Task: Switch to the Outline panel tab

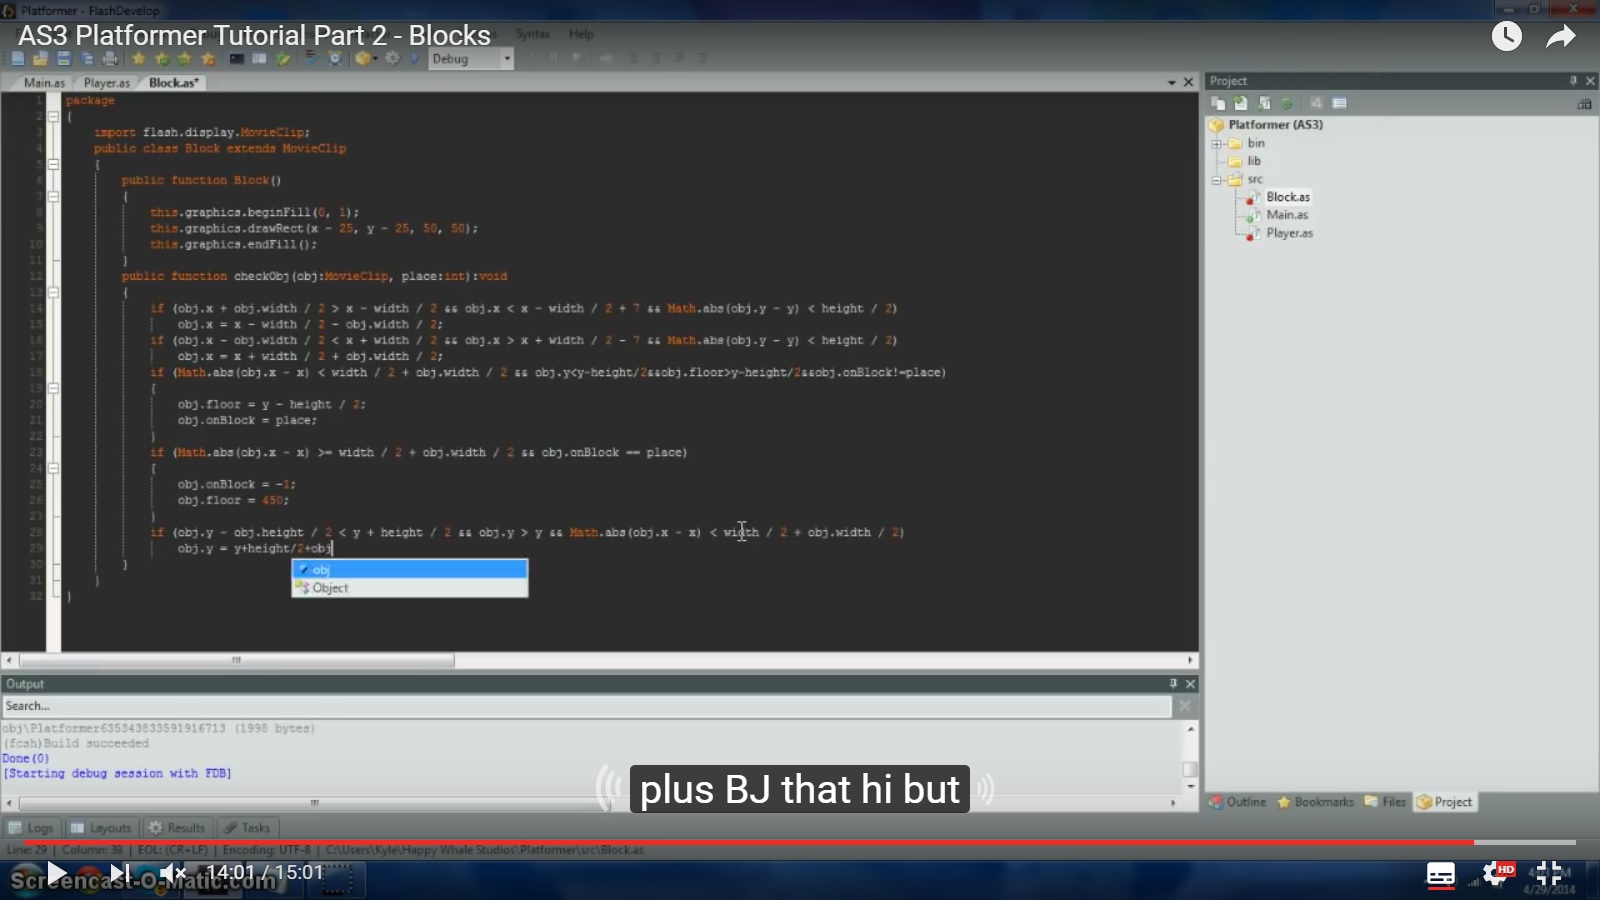Action: tap(1238, 802)
